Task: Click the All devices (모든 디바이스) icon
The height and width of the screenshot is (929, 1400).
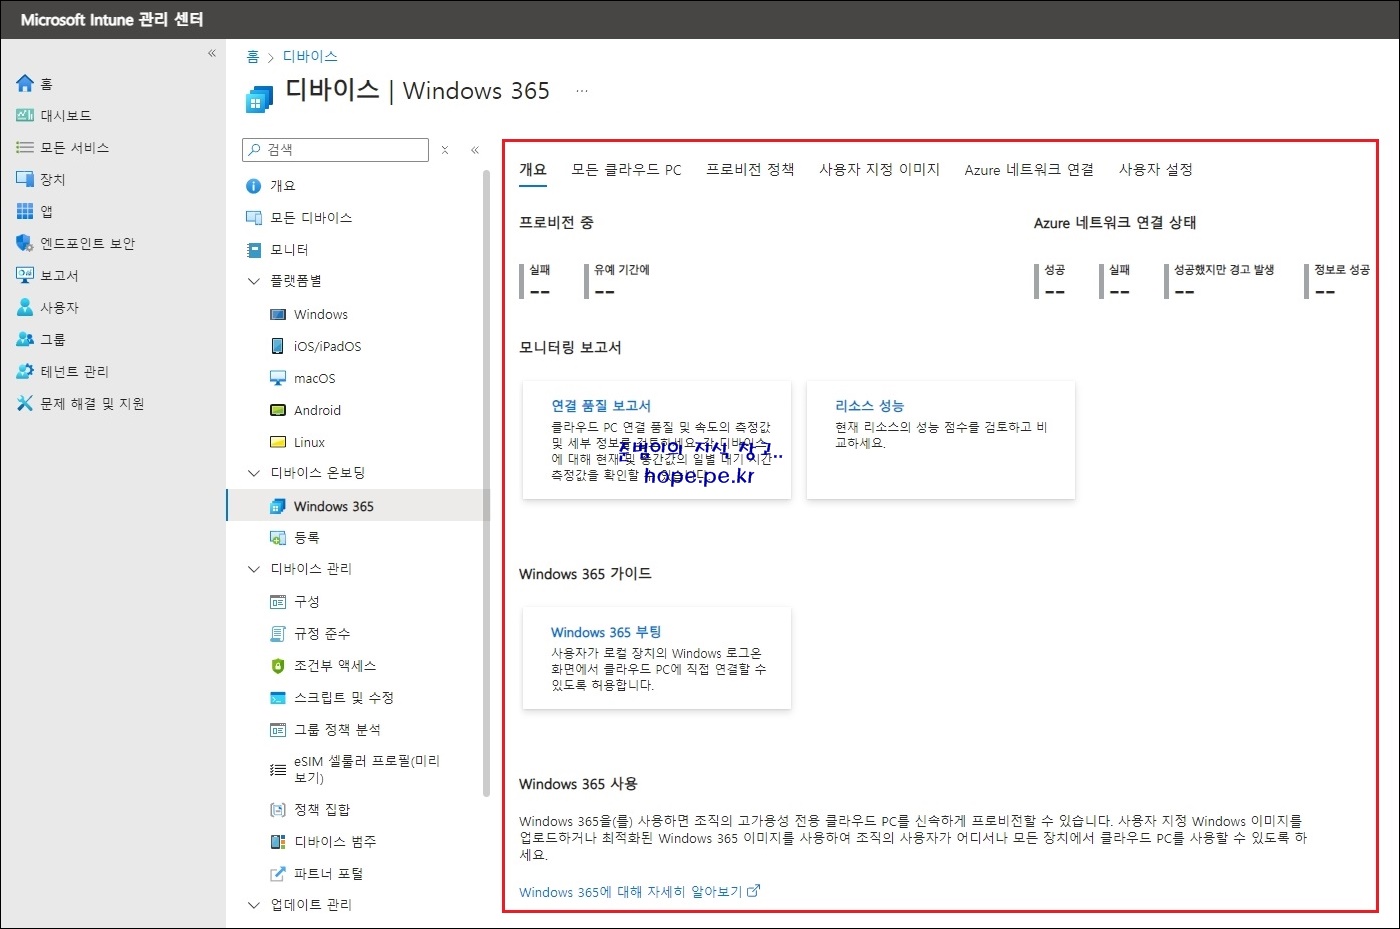Action: (x=254, y=218)
